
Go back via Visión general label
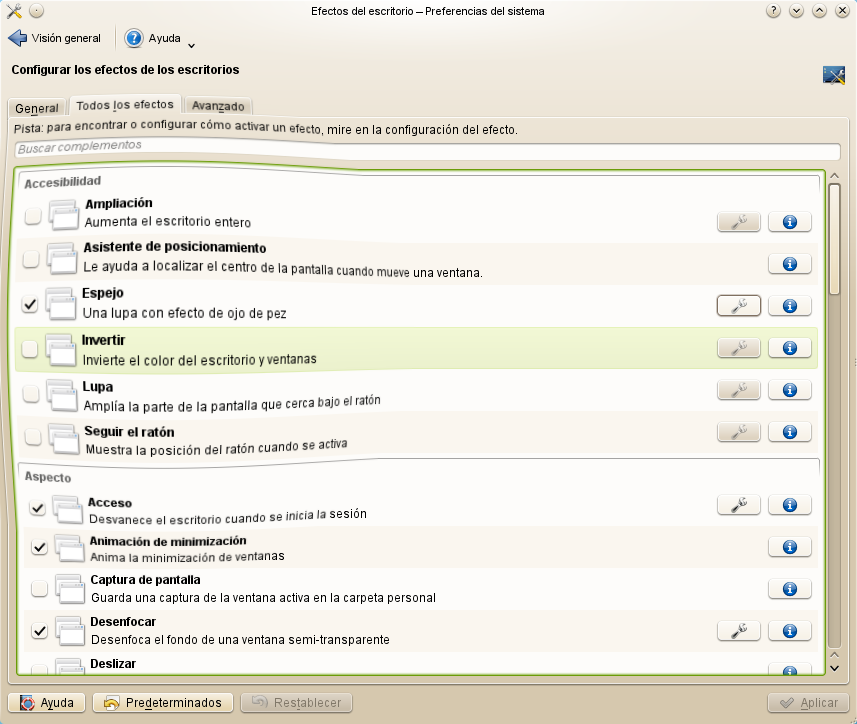click(x=66, y=38)
